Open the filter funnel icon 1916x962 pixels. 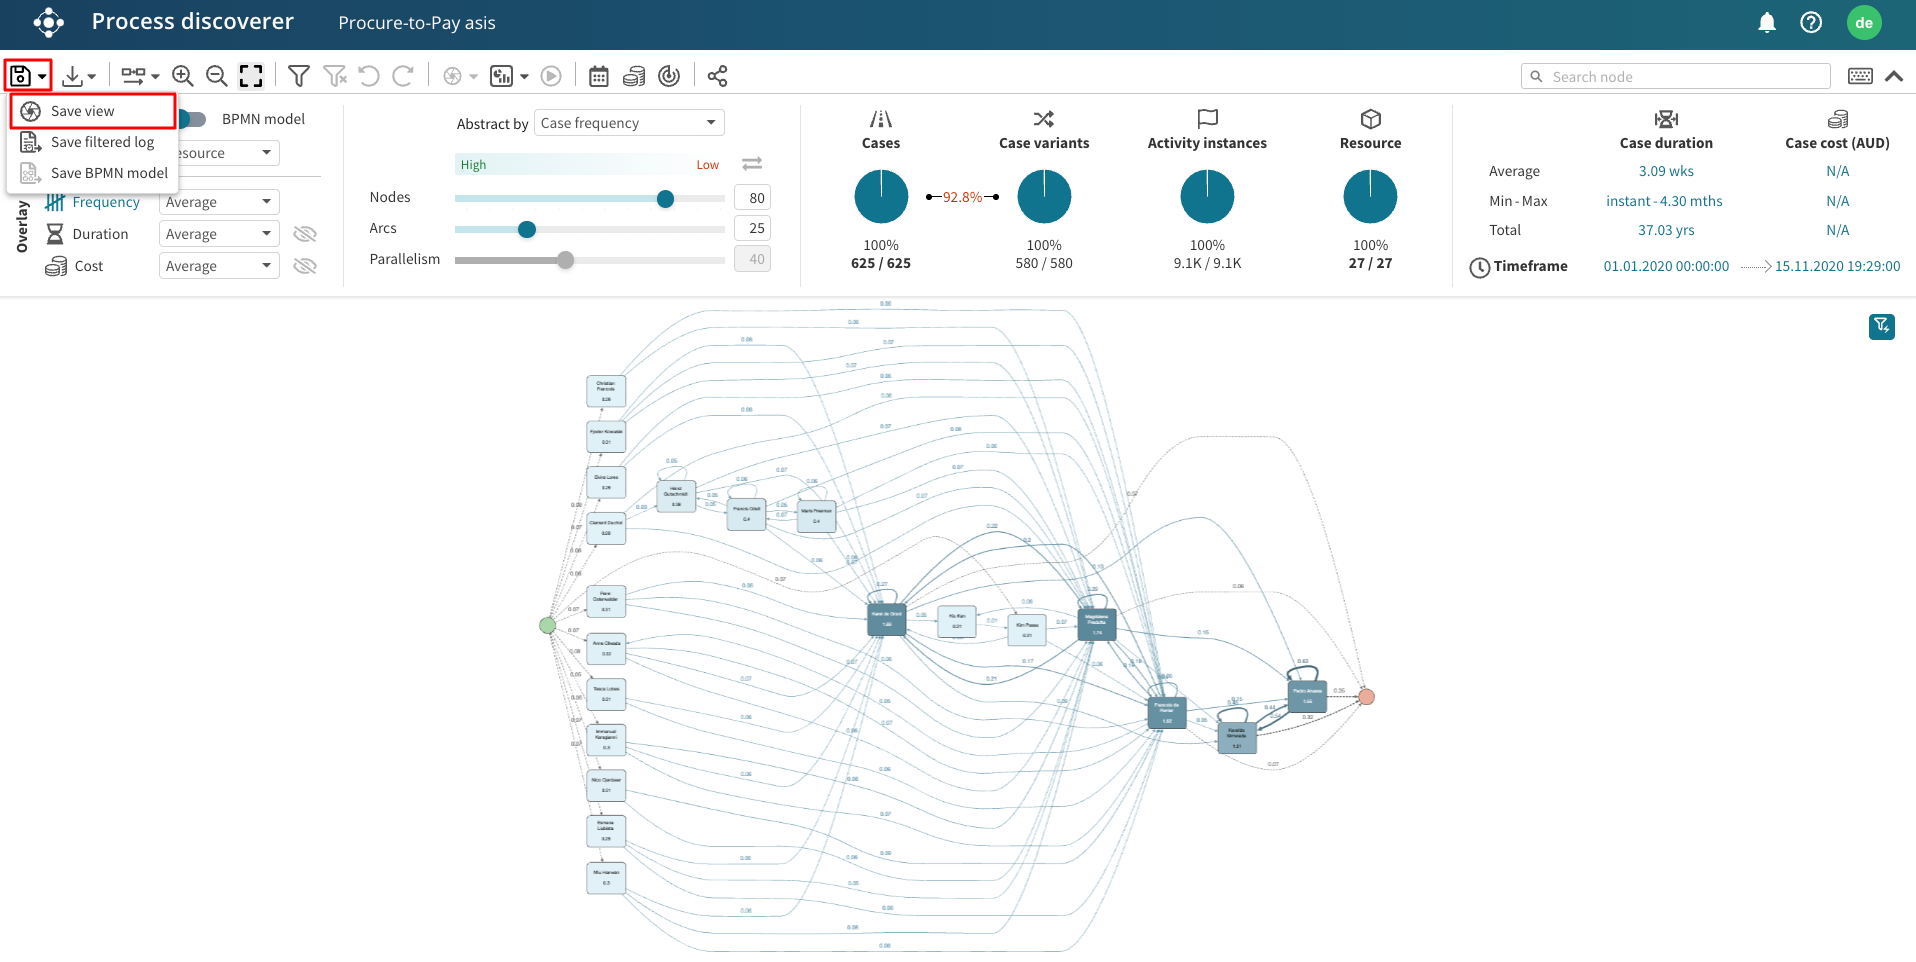(298, 76)
